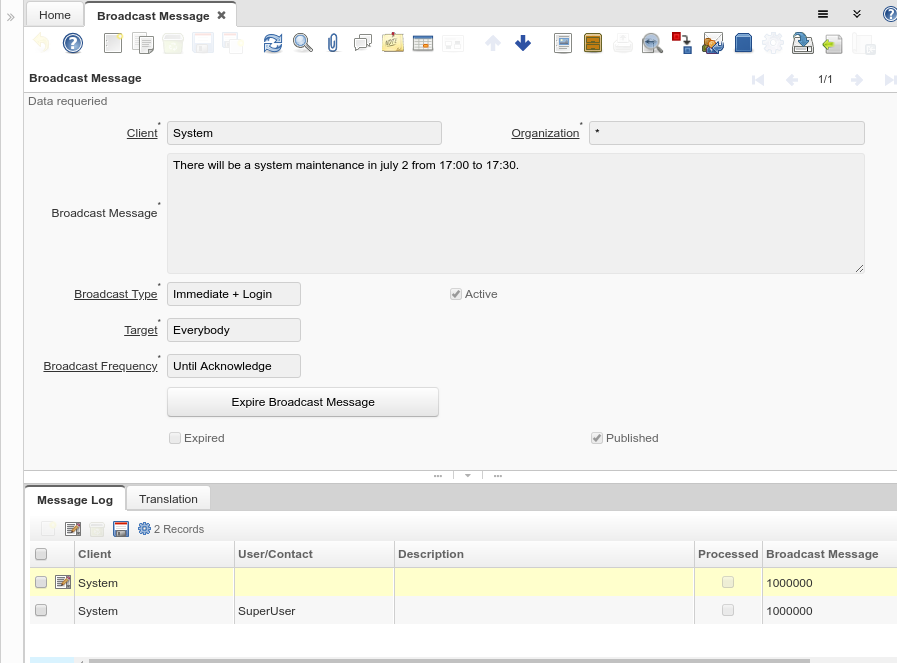Collapse the detail pane using the splitter arrow
This screenshot has height=663, width=897.
467,476
